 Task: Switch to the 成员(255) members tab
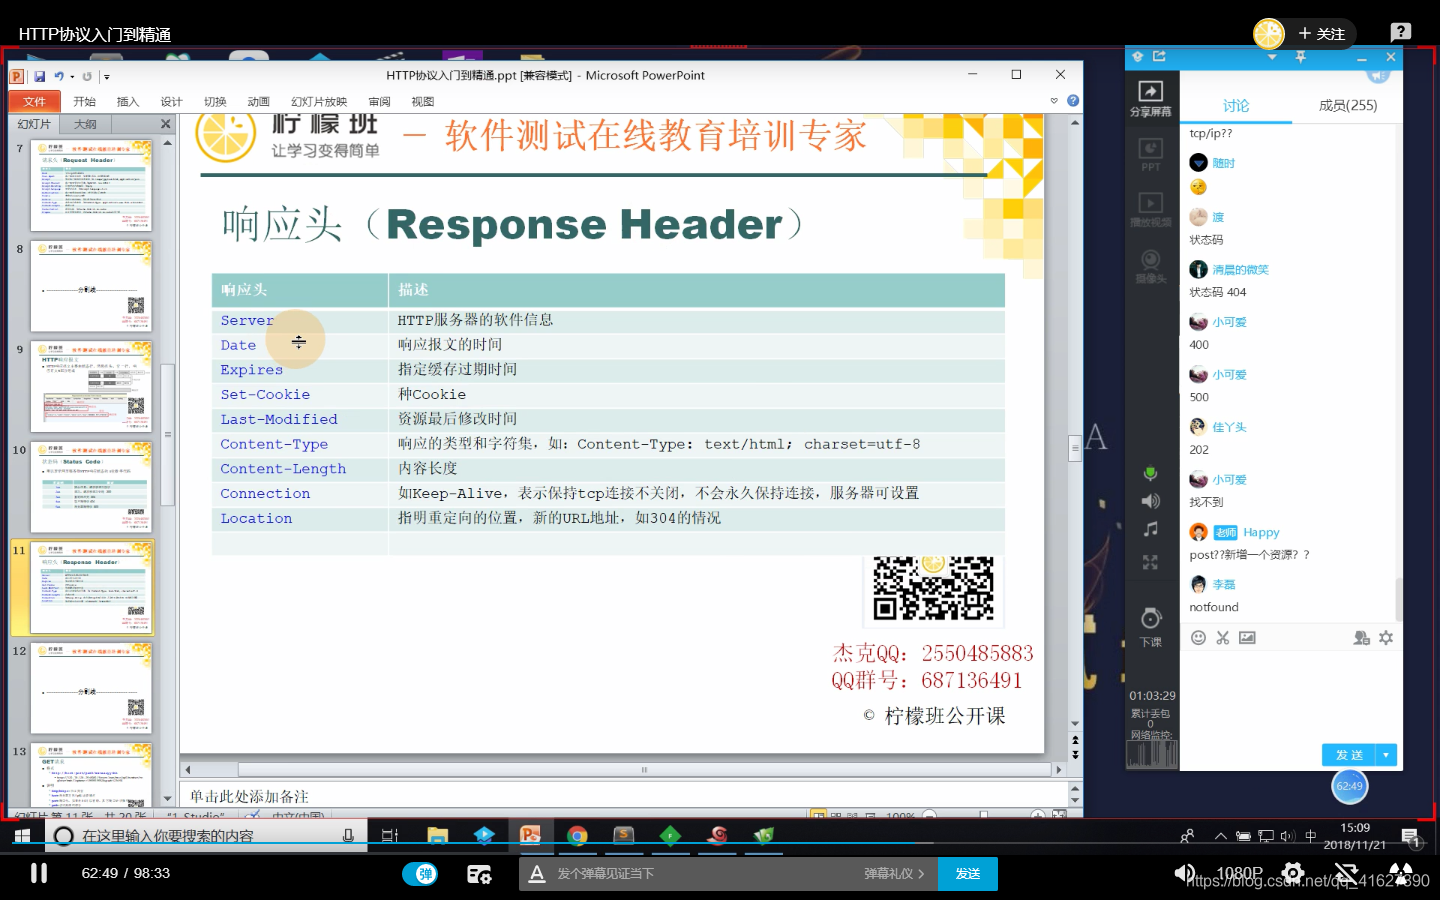1348,106
